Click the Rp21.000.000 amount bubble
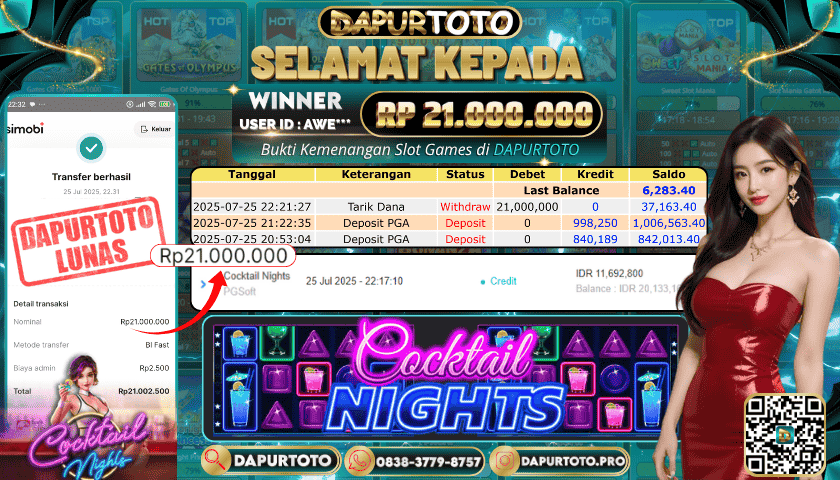Viewport: 840px width, 480px height. click(223, 256)
